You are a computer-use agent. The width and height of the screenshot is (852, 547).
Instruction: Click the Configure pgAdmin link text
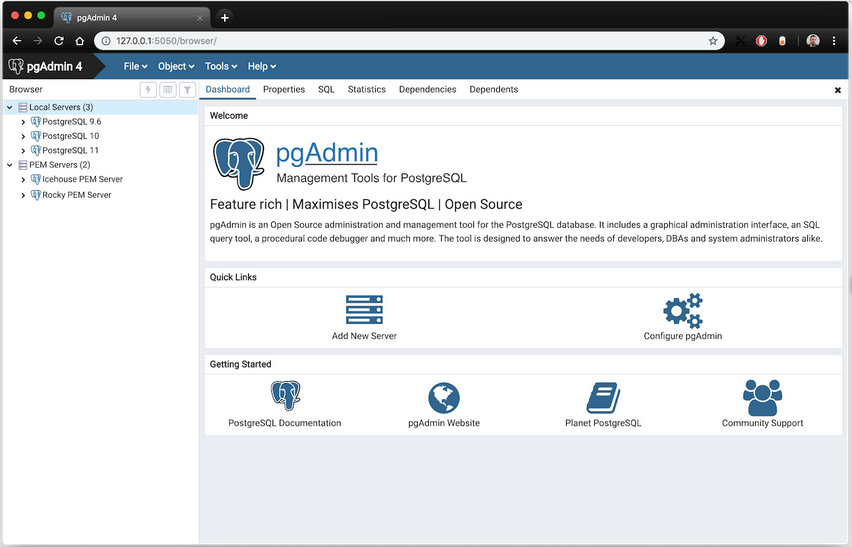coord(683,336)
